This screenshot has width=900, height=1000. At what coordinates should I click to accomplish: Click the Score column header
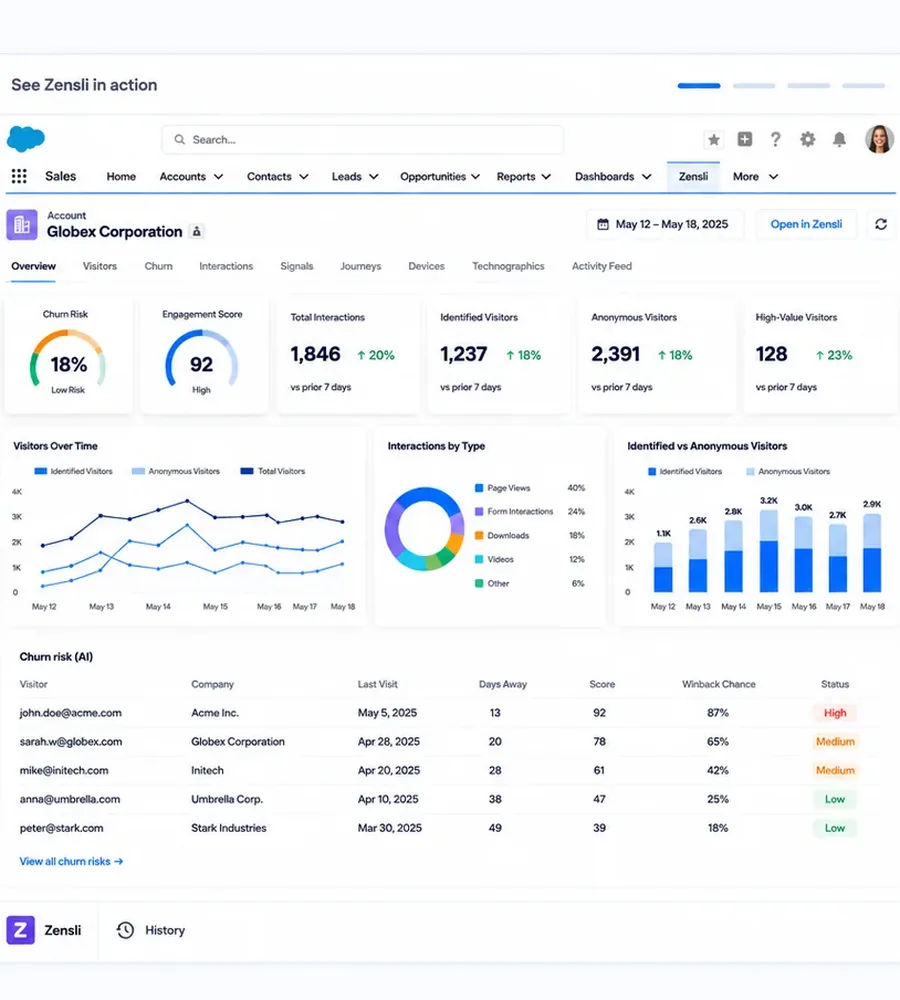pos(602,684)
